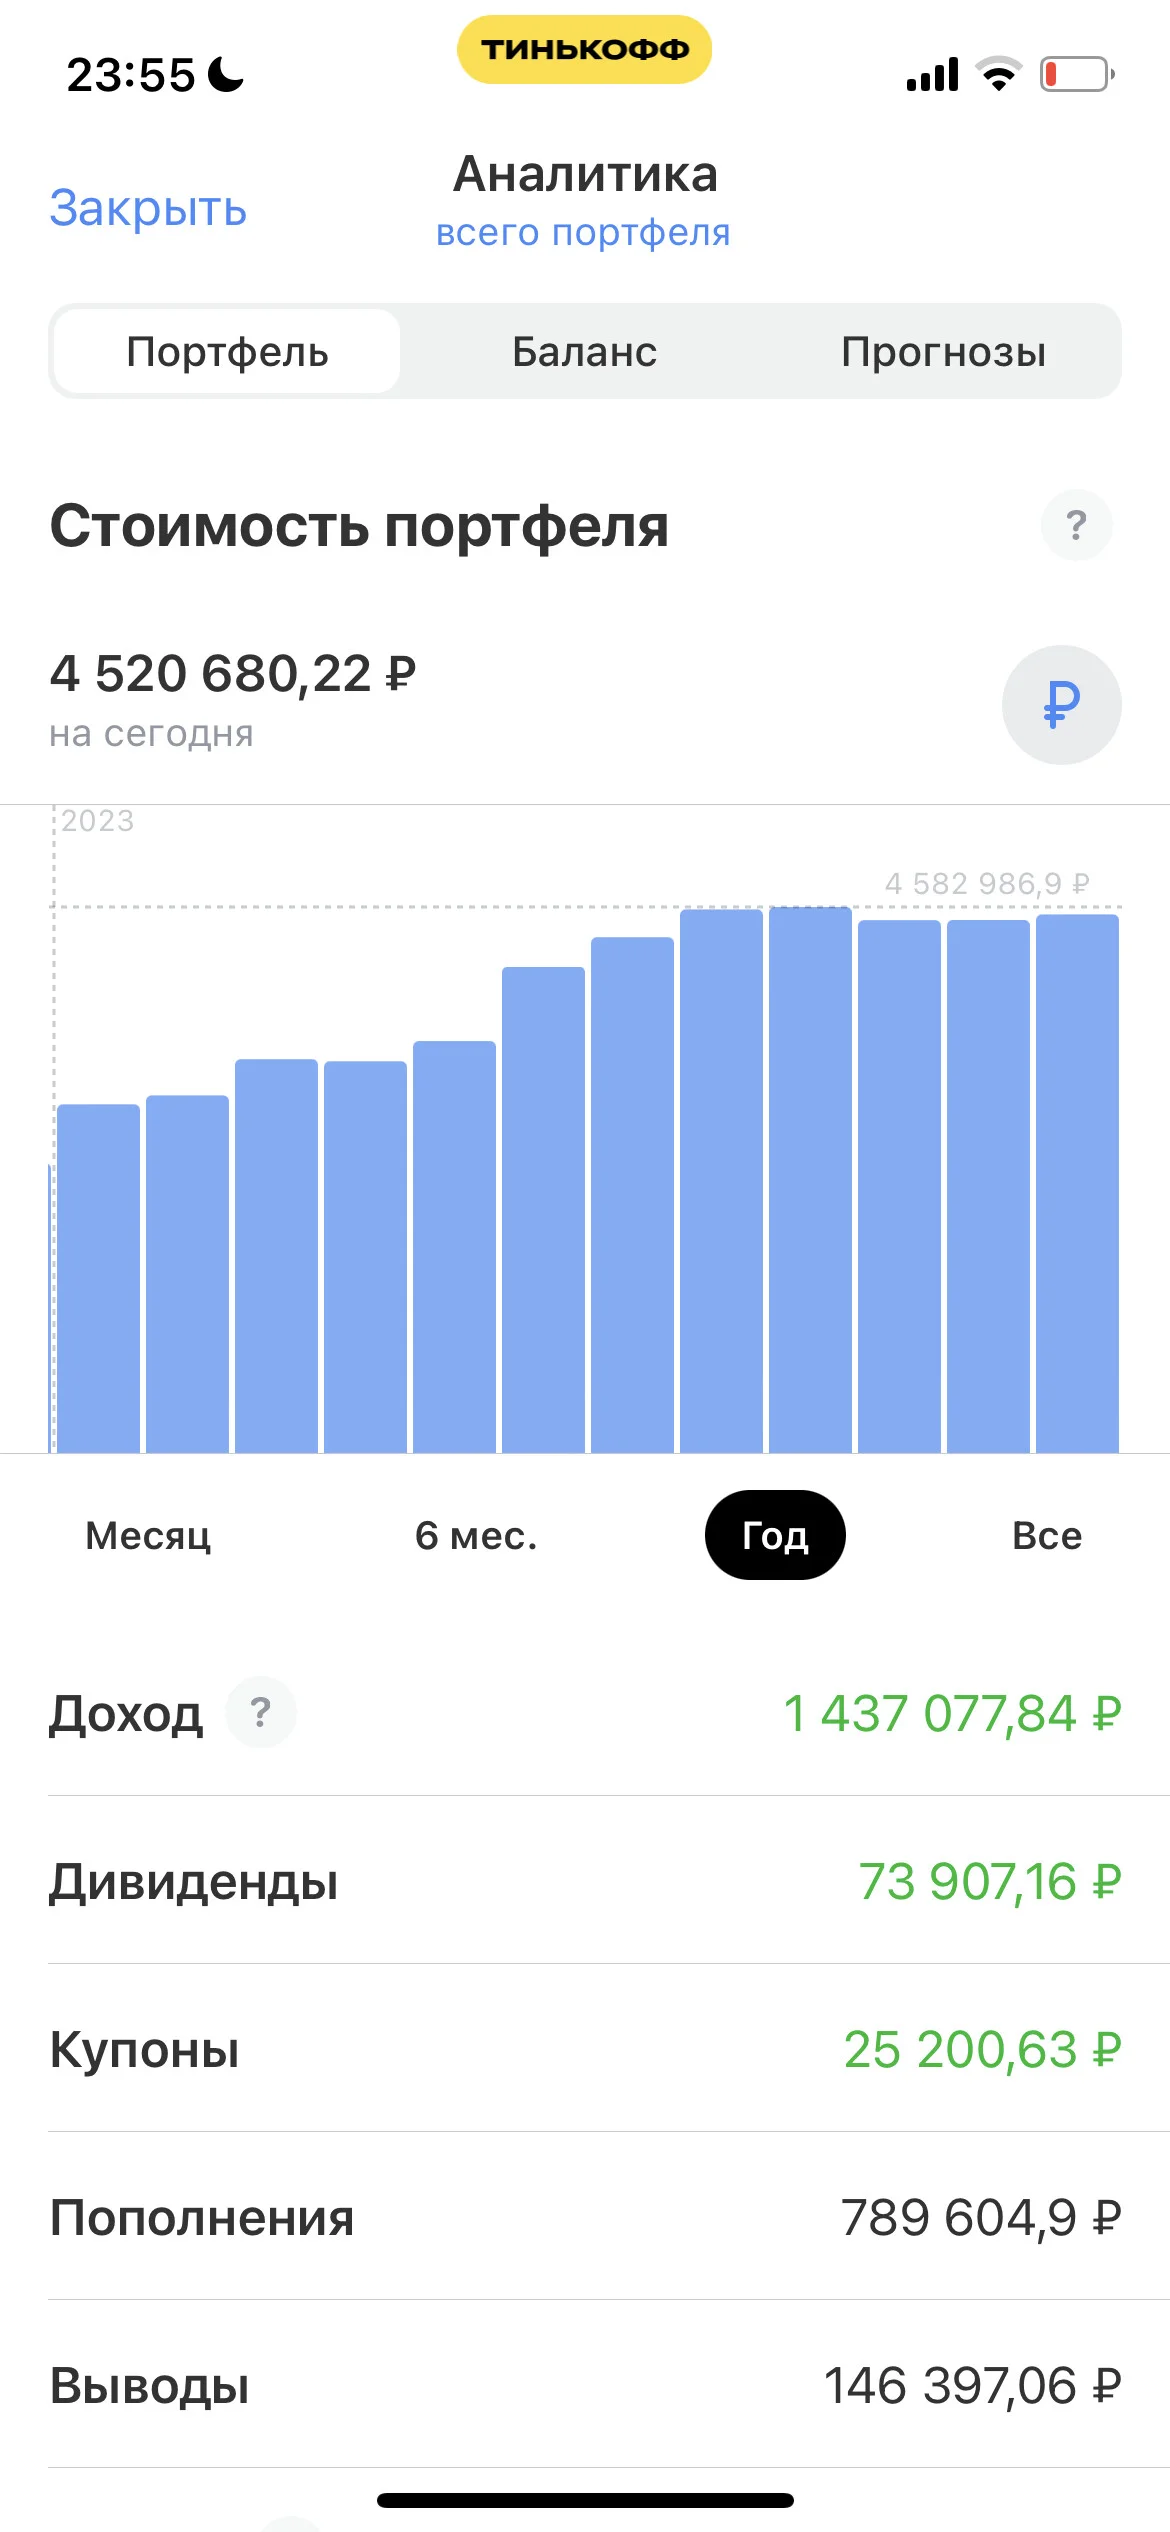Image resolution: width=1170 pixels, height=2532 pixels.
Task: Select the Месяц period
Action: pos(148,1535)
